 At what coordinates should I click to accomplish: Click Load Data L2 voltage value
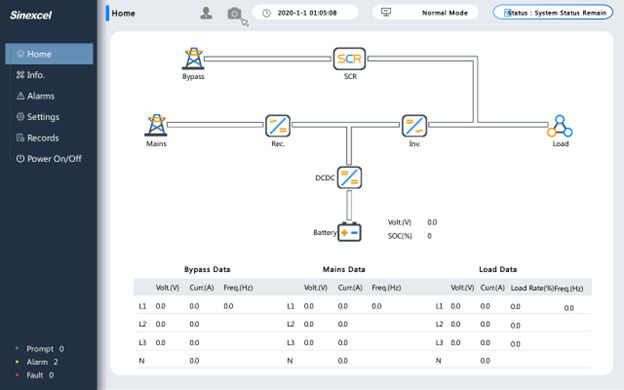(x=455, y=324)
